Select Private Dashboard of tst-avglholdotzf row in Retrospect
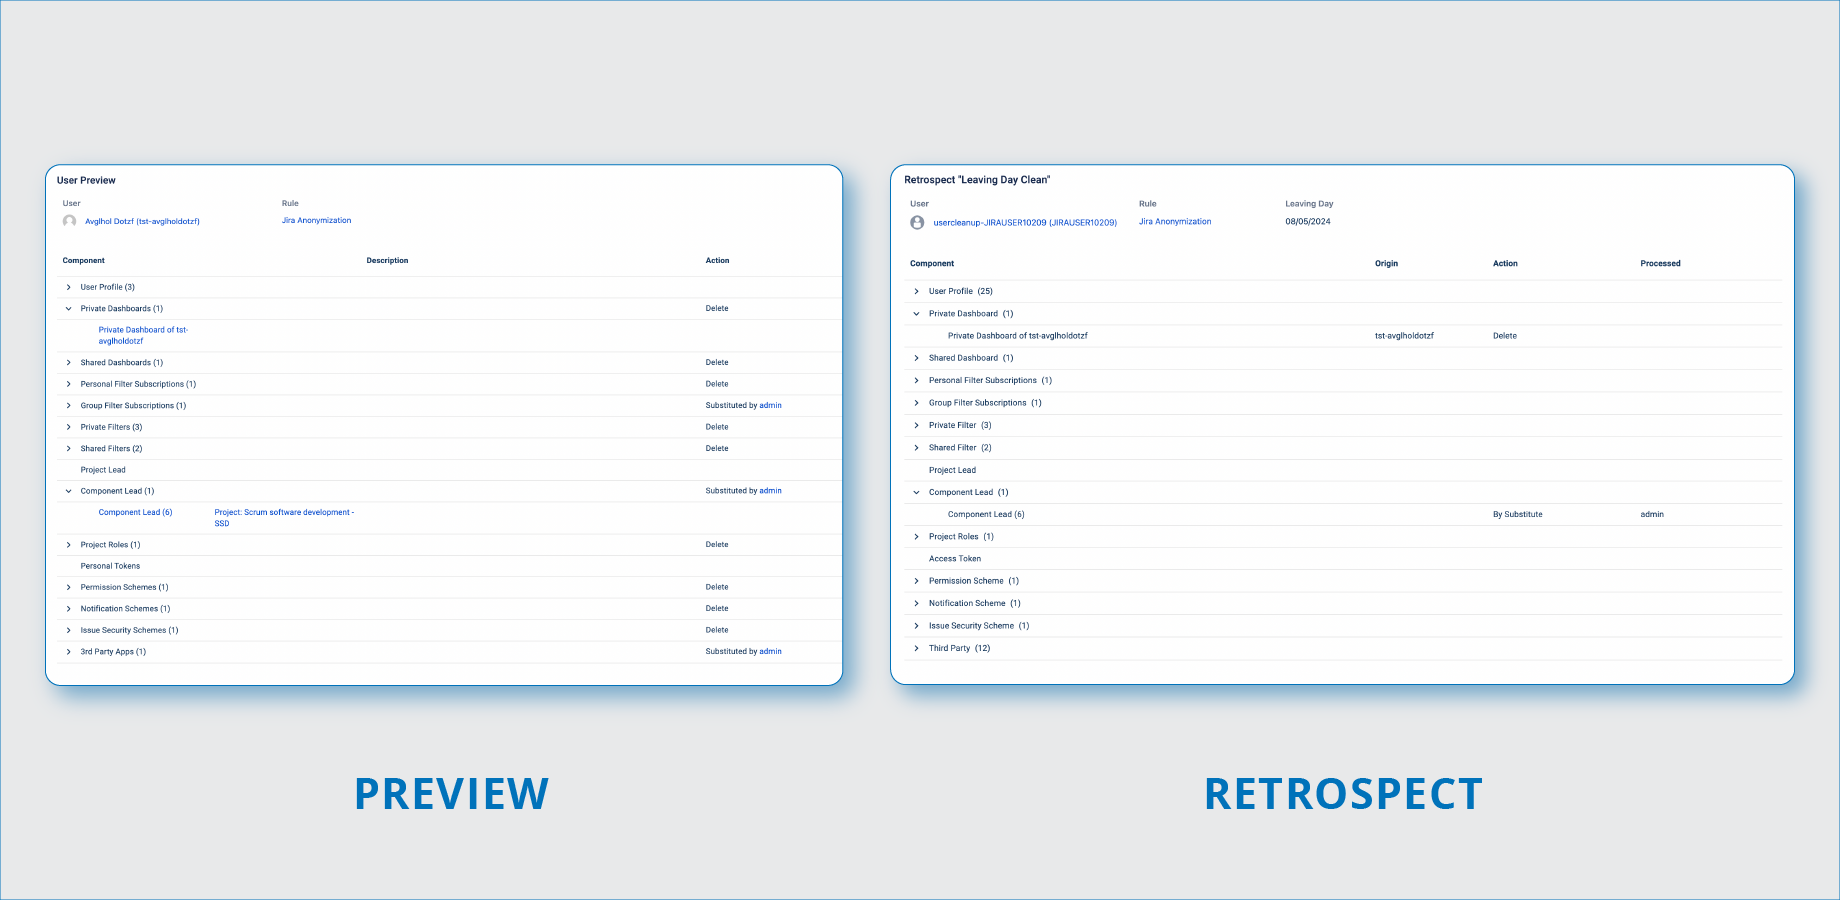This screenshot has width=1840, height=900. tap(1343, 336)
